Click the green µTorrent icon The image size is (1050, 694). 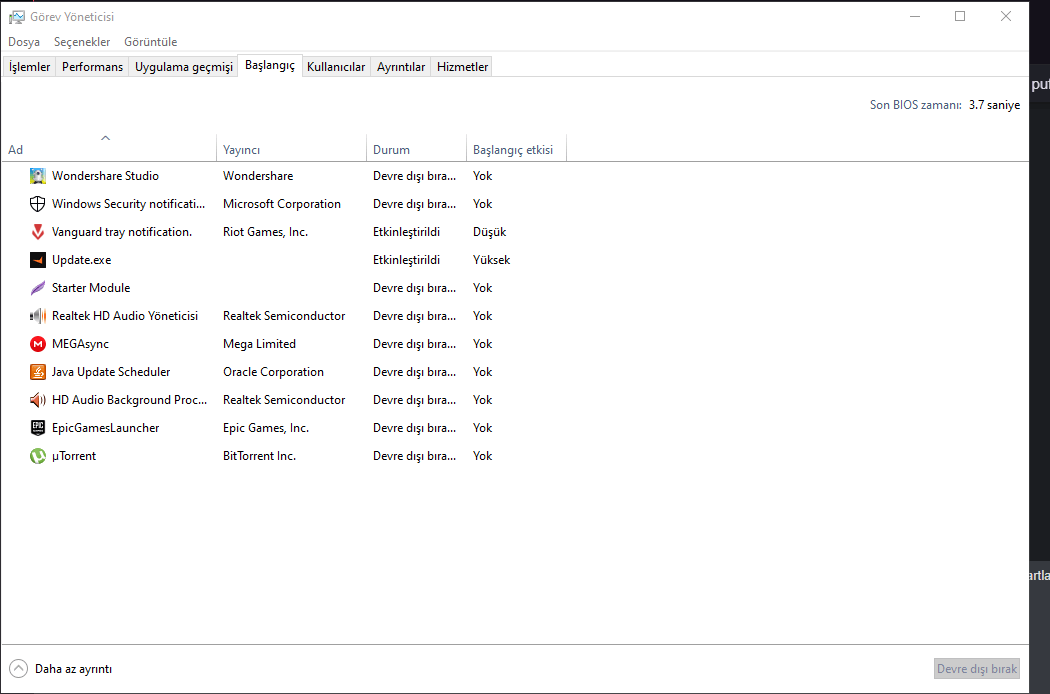38,456
